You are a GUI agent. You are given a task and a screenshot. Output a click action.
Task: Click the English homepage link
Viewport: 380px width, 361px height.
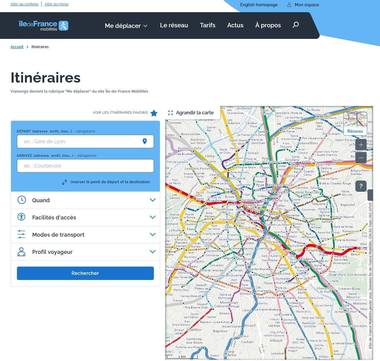coord(259,5)
